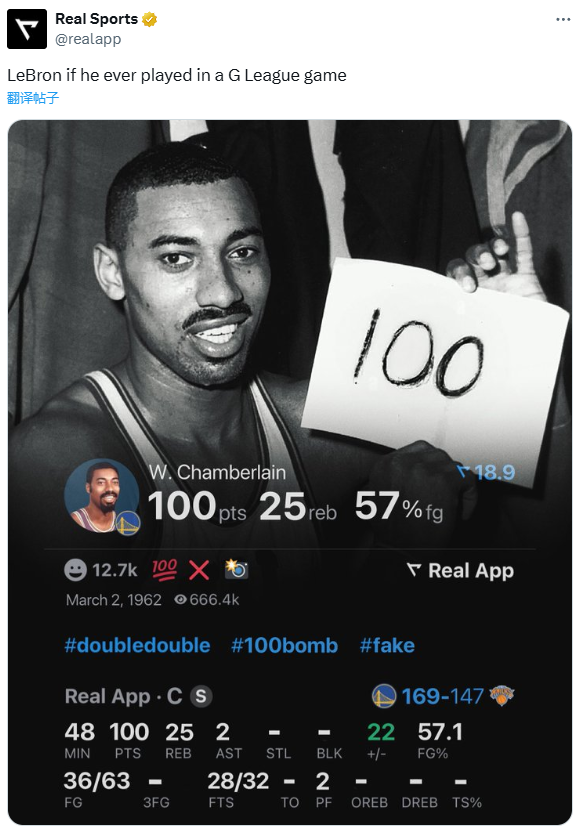
Task: Click the blue 18.9 rating score
Action: click(486, 472)
